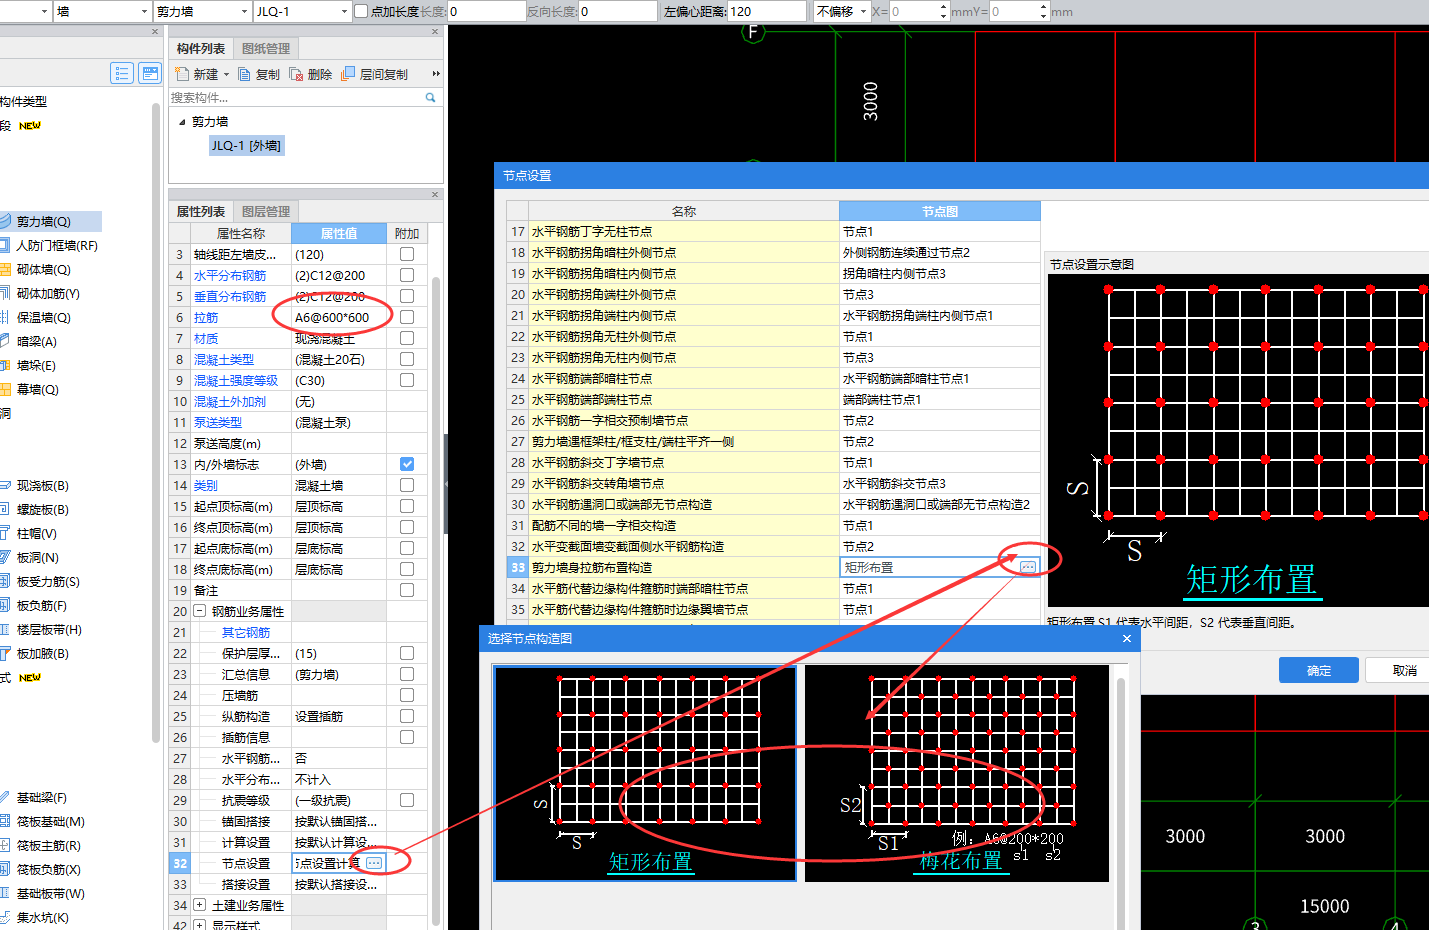The height and width of the screenshot is (930, 1429).
Task: Click the 复制 copy component icon
Action: click(x=244, y=74)
